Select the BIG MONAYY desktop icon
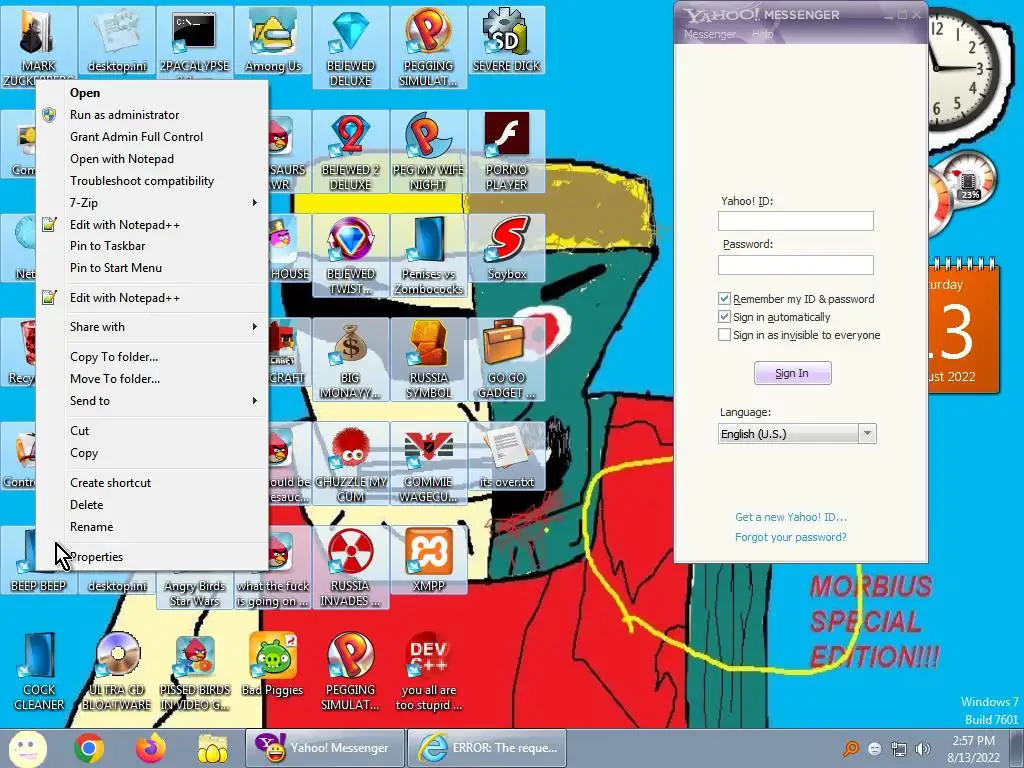This screenshot has height=768, width=1024. (x=351, y=359)
